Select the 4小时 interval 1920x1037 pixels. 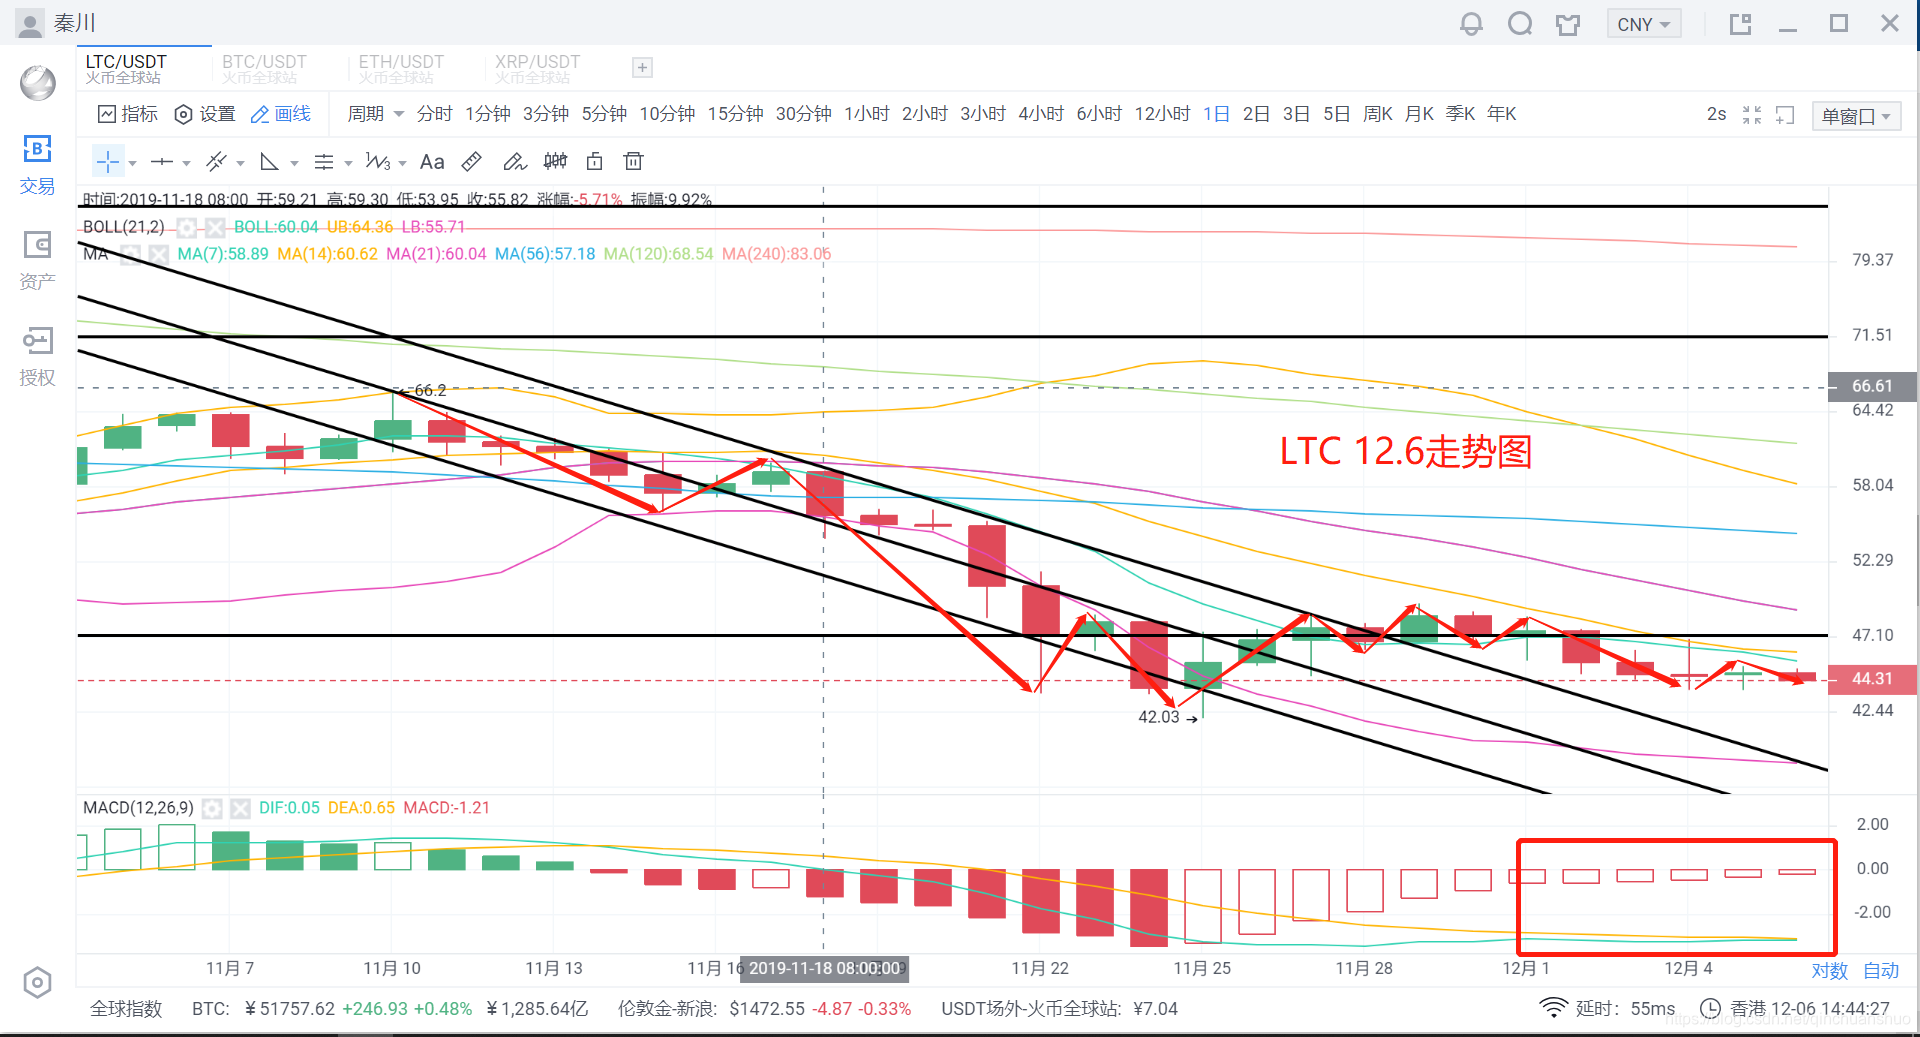click(1041, 114)
